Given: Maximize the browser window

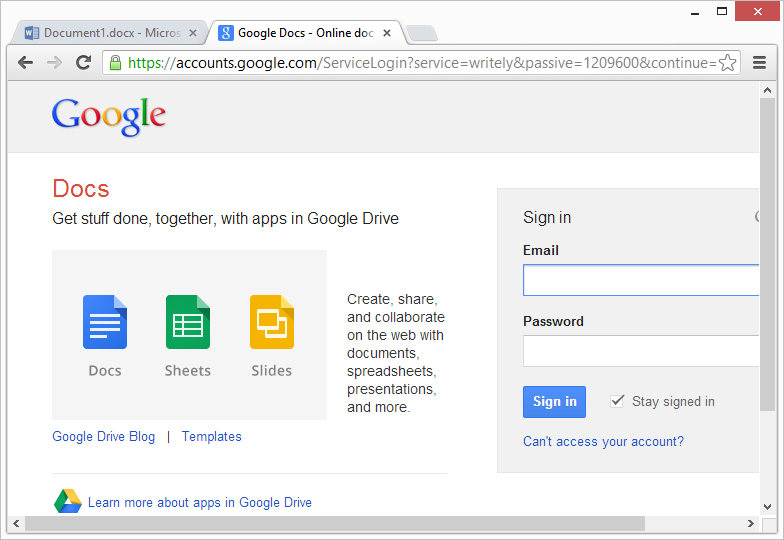Looking at the screenshot, I should (x=722, y=11).
